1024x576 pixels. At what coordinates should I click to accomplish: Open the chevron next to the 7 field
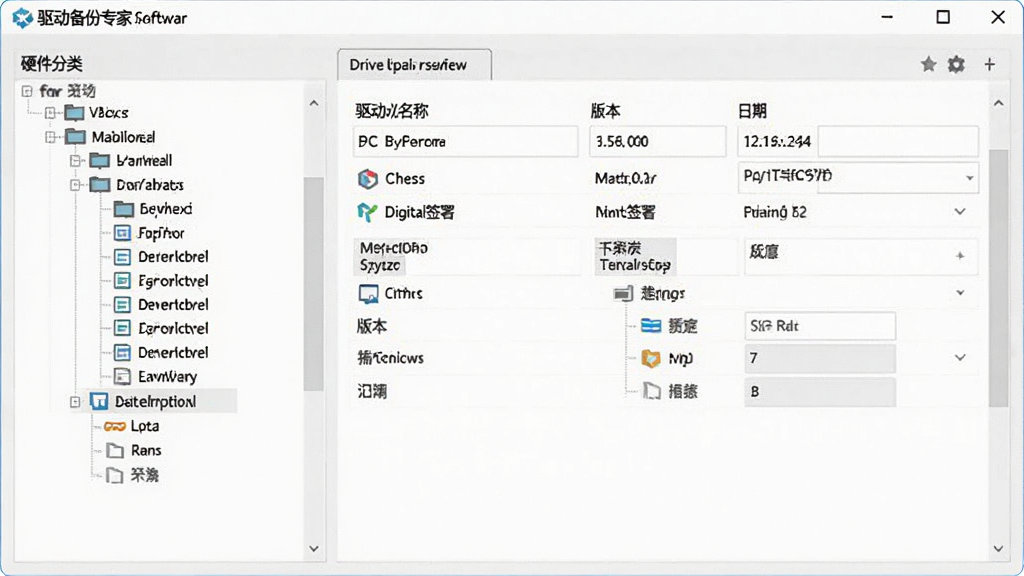click(x=960, y=358)
